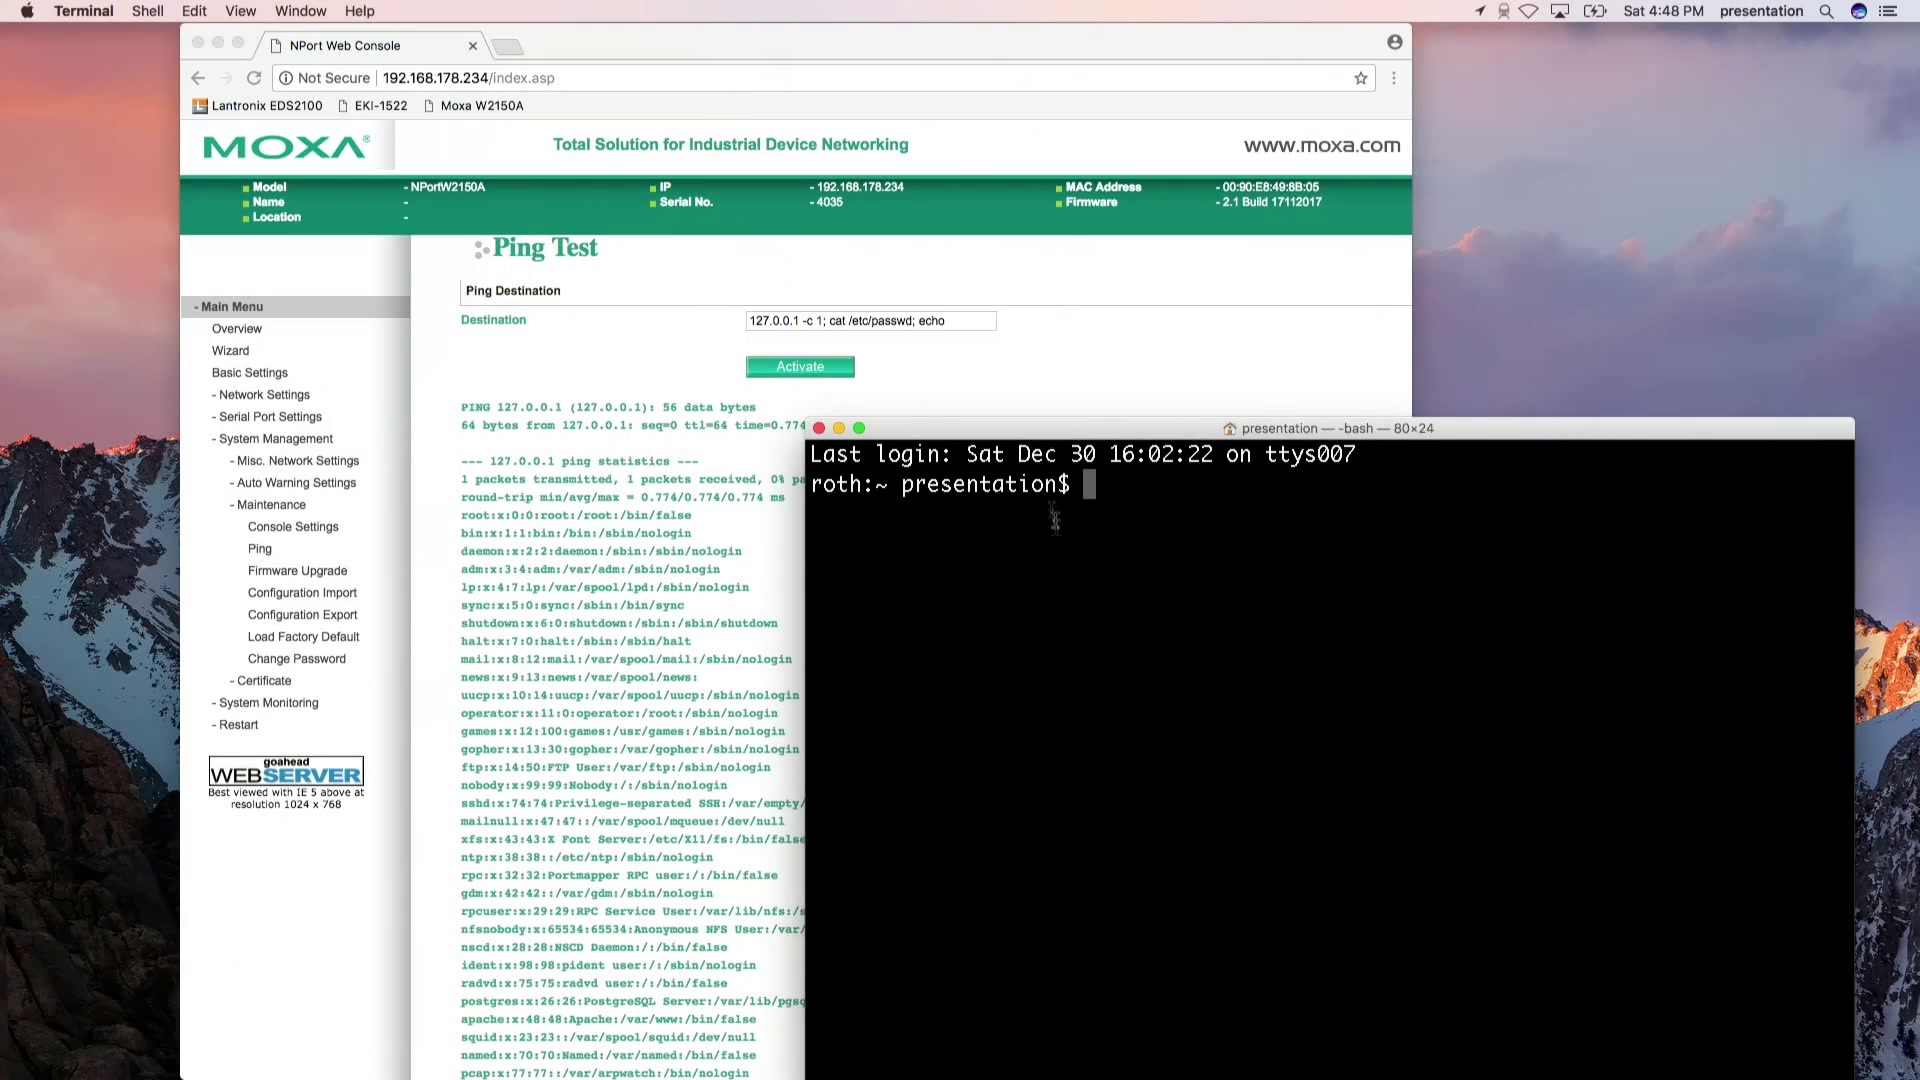Click the date and time in menu bar
The width and height of the screenshot is (1920, 1080).
pos(1664,11)
